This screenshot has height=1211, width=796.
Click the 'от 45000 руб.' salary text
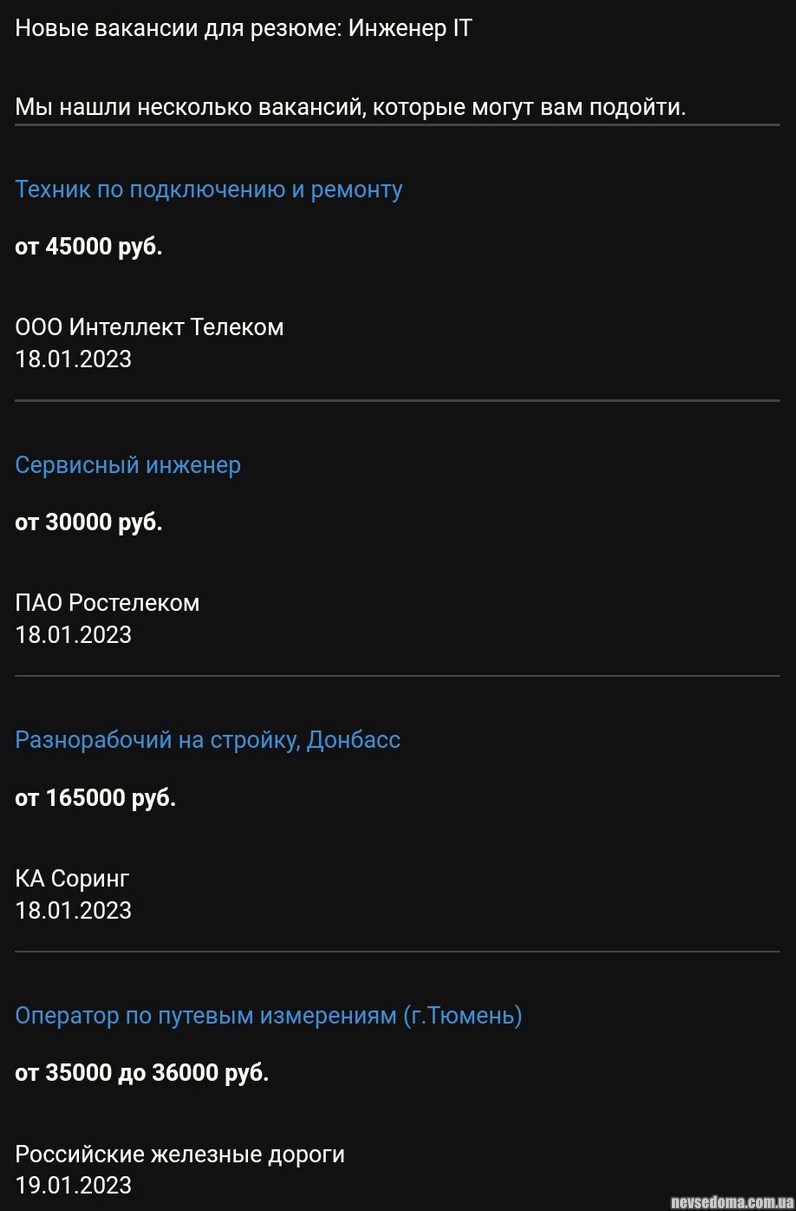(x=88, y=247)
